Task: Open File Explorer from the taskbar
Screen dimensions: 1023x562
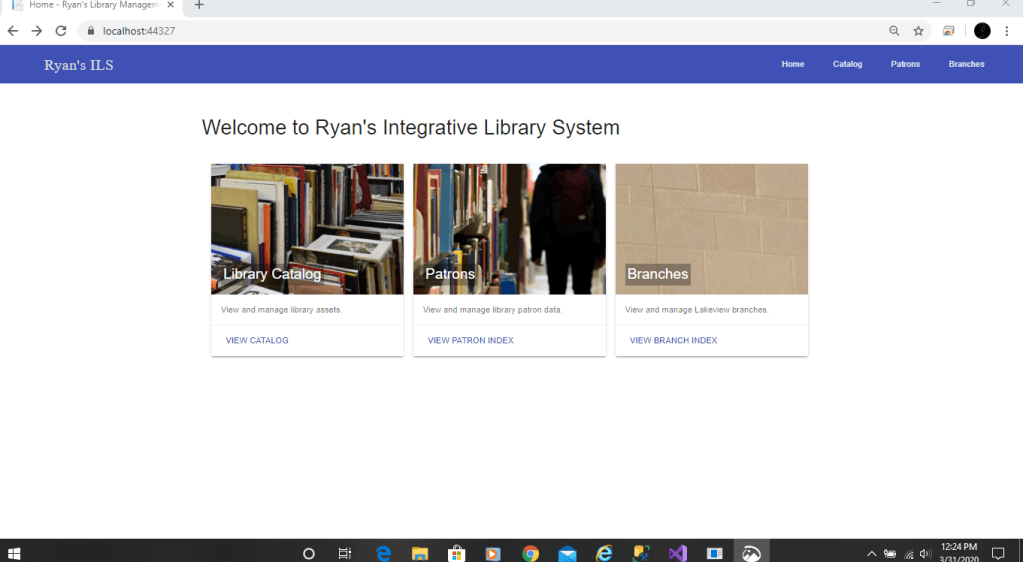Action: tap(420, 553)
